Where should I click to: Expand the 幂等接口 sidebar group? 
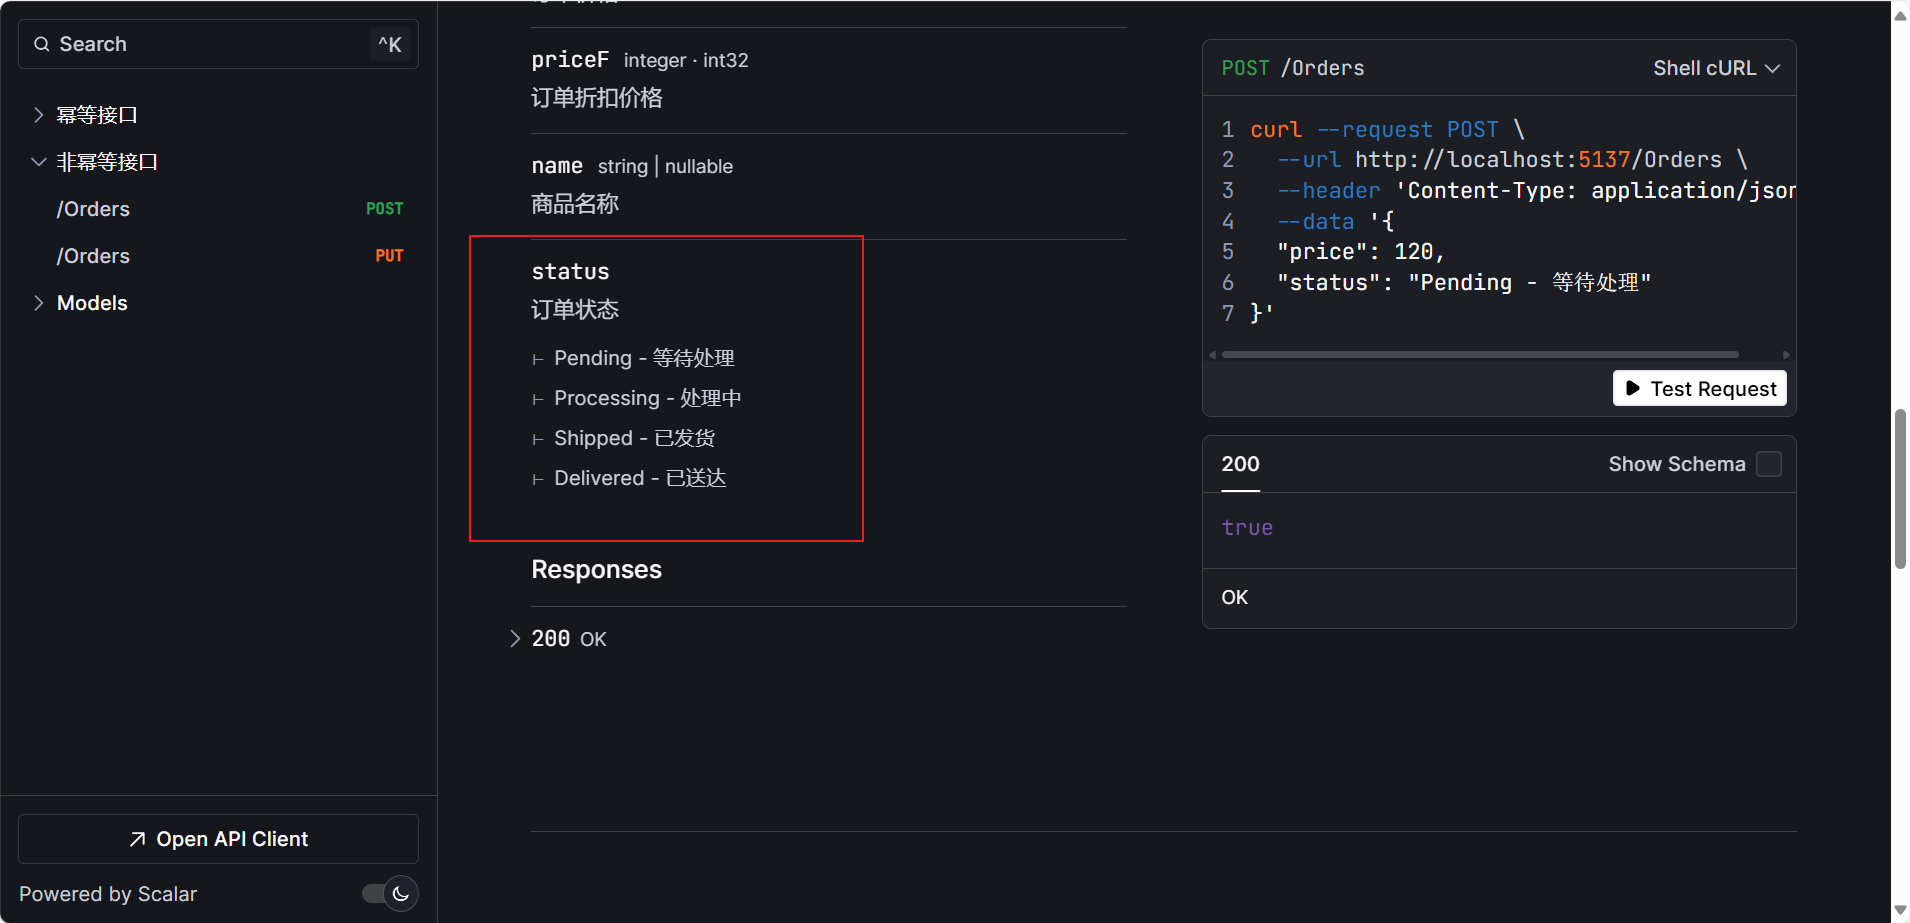tap(38, 115)
